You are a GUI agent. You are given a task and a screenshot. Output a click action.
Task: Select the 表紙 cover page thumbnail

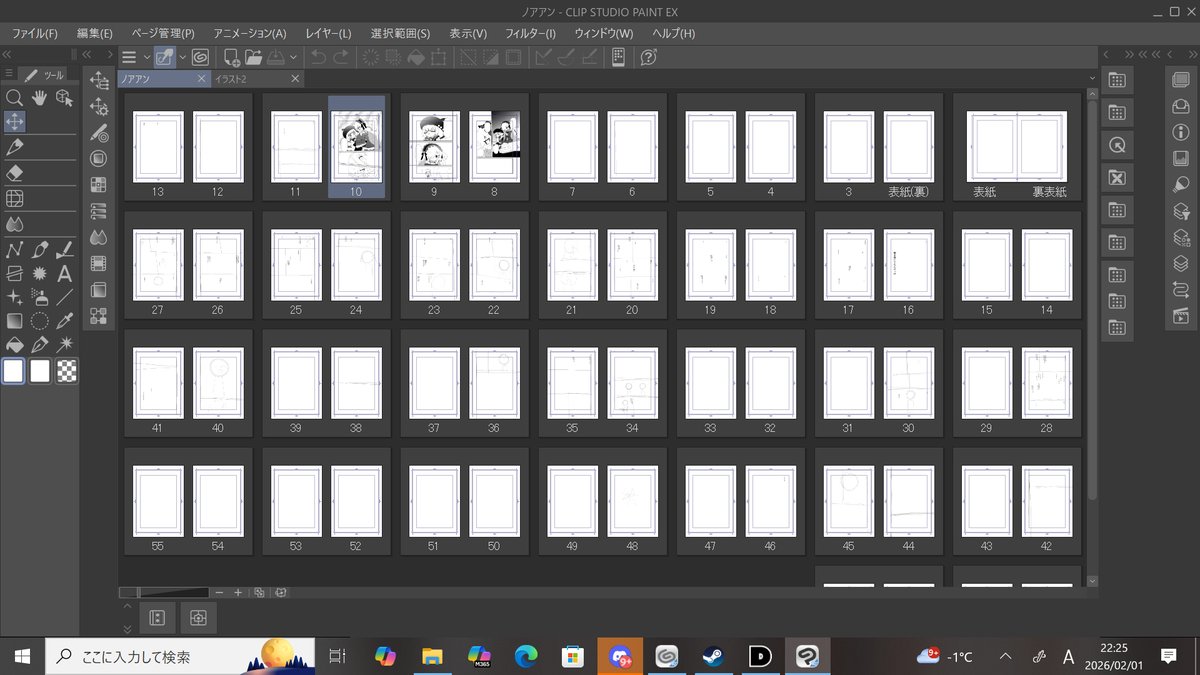tap(992, 147)
